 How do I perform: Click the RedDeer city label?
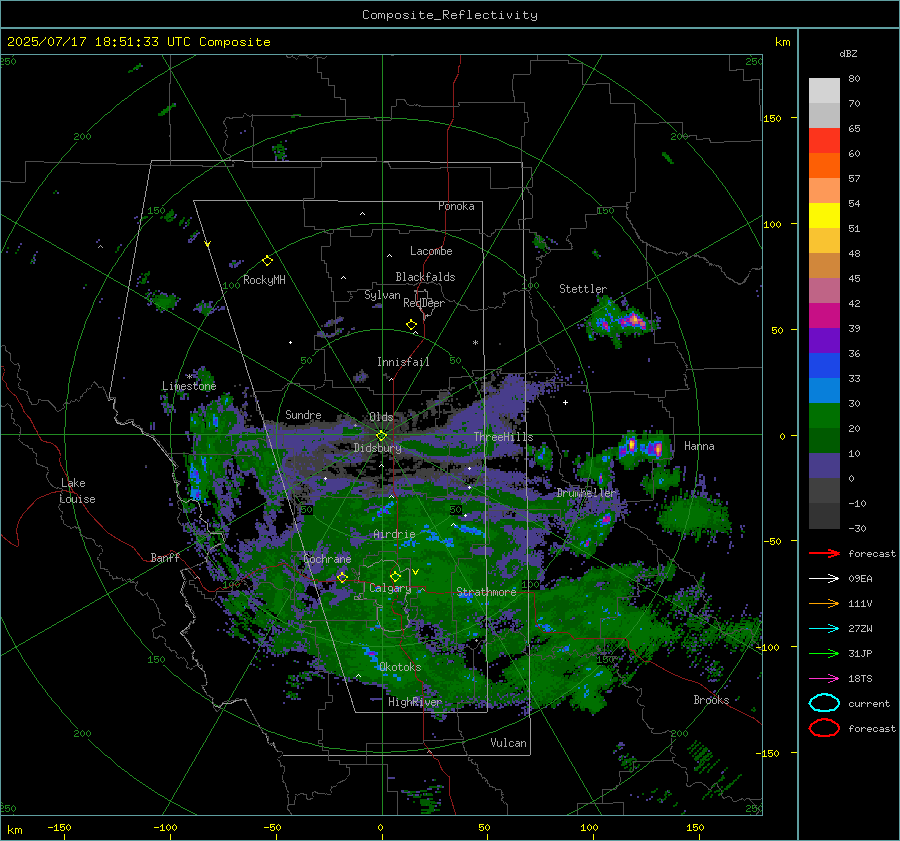pyautogui.click(x=424, y=303)
